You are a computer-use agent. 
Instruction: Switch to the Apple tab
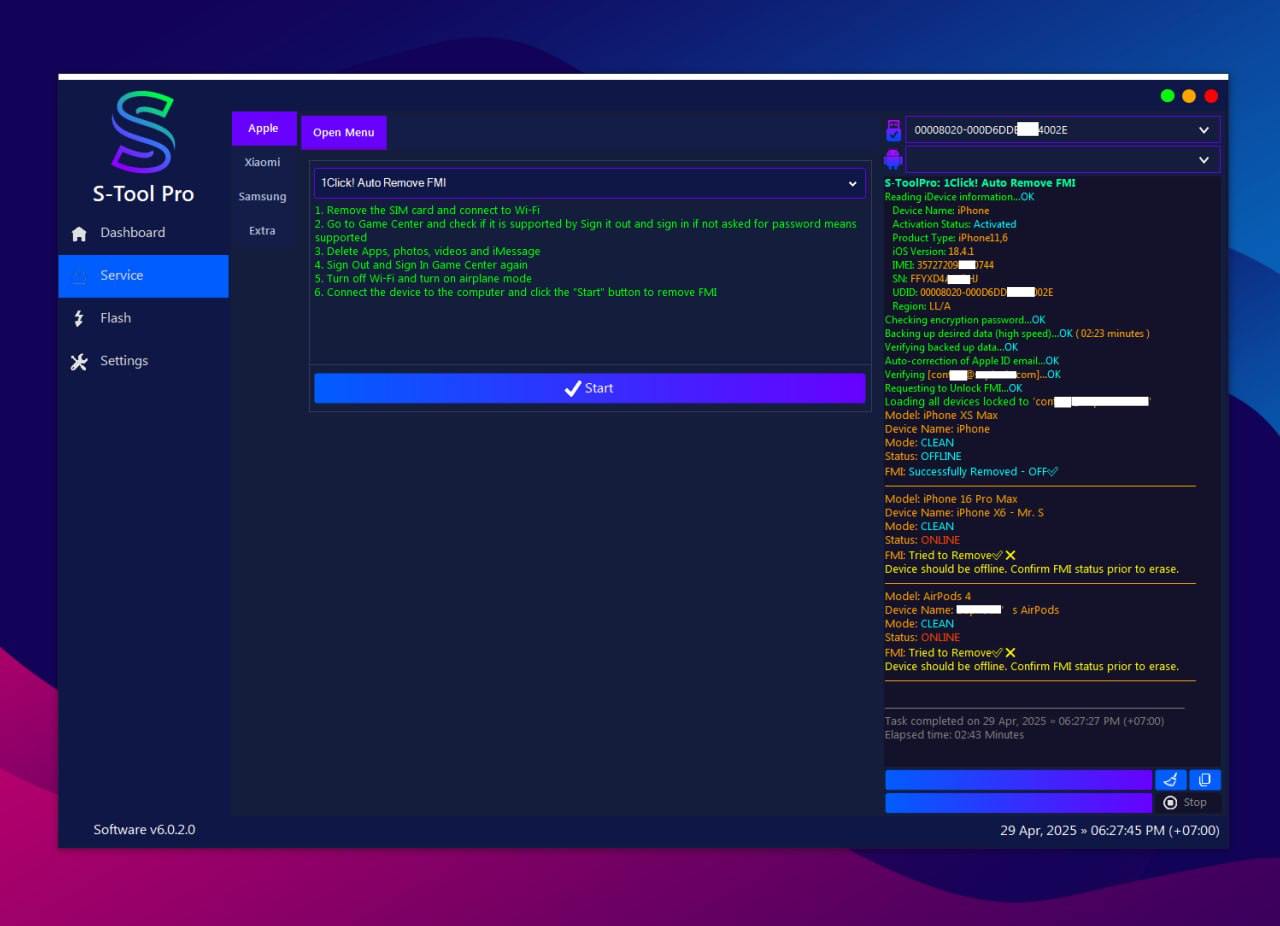264,128
